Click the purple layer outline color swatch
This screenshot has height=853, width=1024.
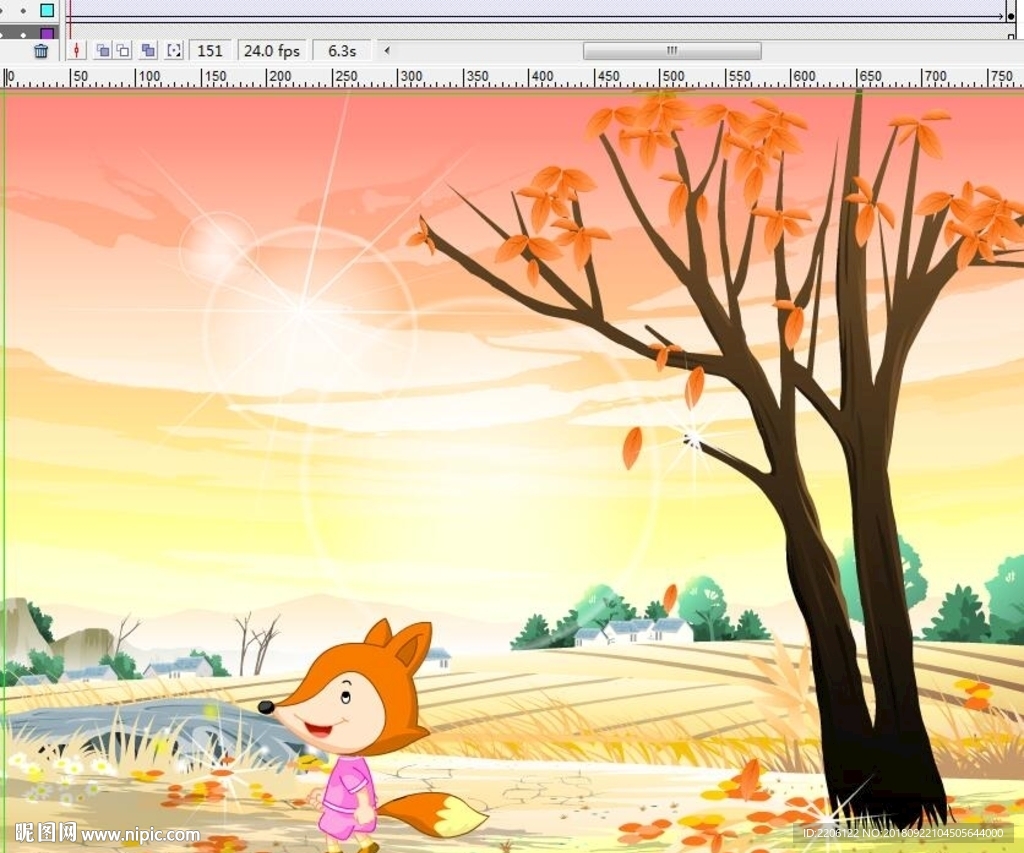(x=47, y=33)
